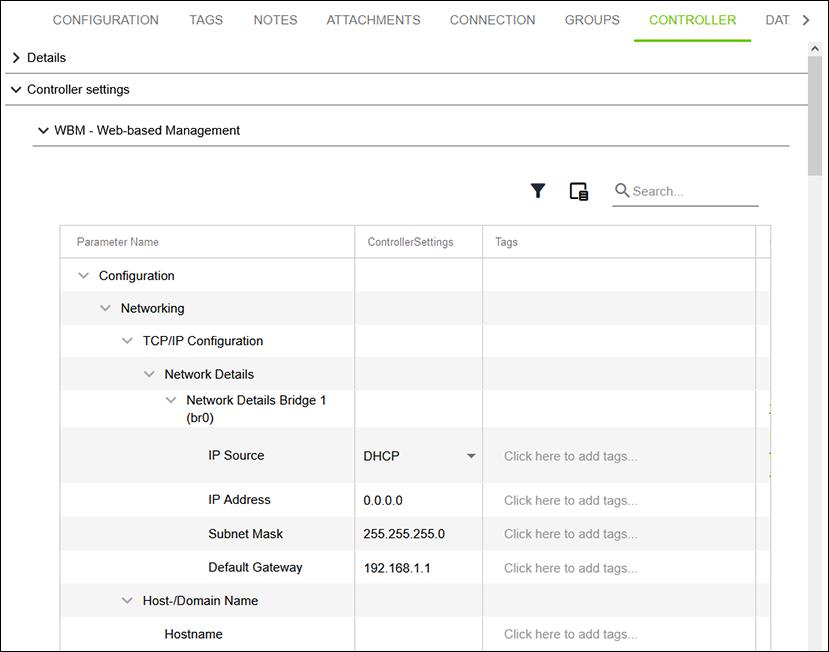The image size is (829, 652).
Task: Add tags for Hostname row
Action: pyautogui.click(x=570, y=634)
